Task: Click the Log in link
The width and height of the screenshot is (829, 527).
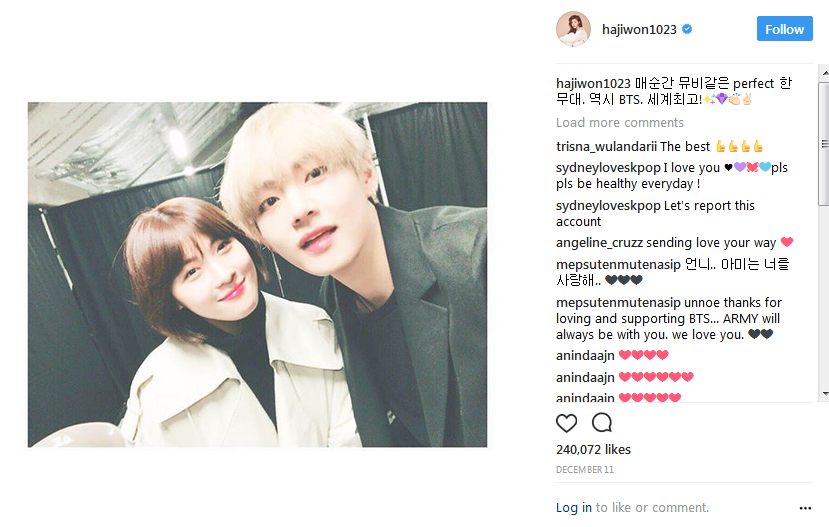Action: pos(574,508)
